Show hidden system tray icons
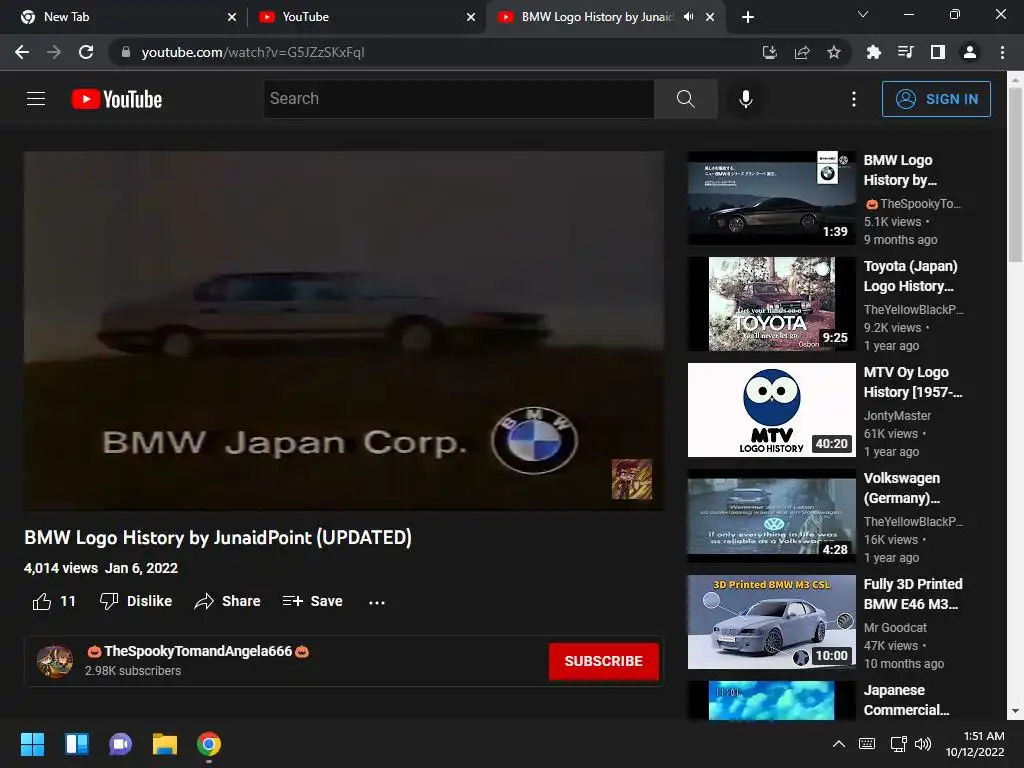The width and height of the screenshot is (1024, 768). (x=839, y=744)
